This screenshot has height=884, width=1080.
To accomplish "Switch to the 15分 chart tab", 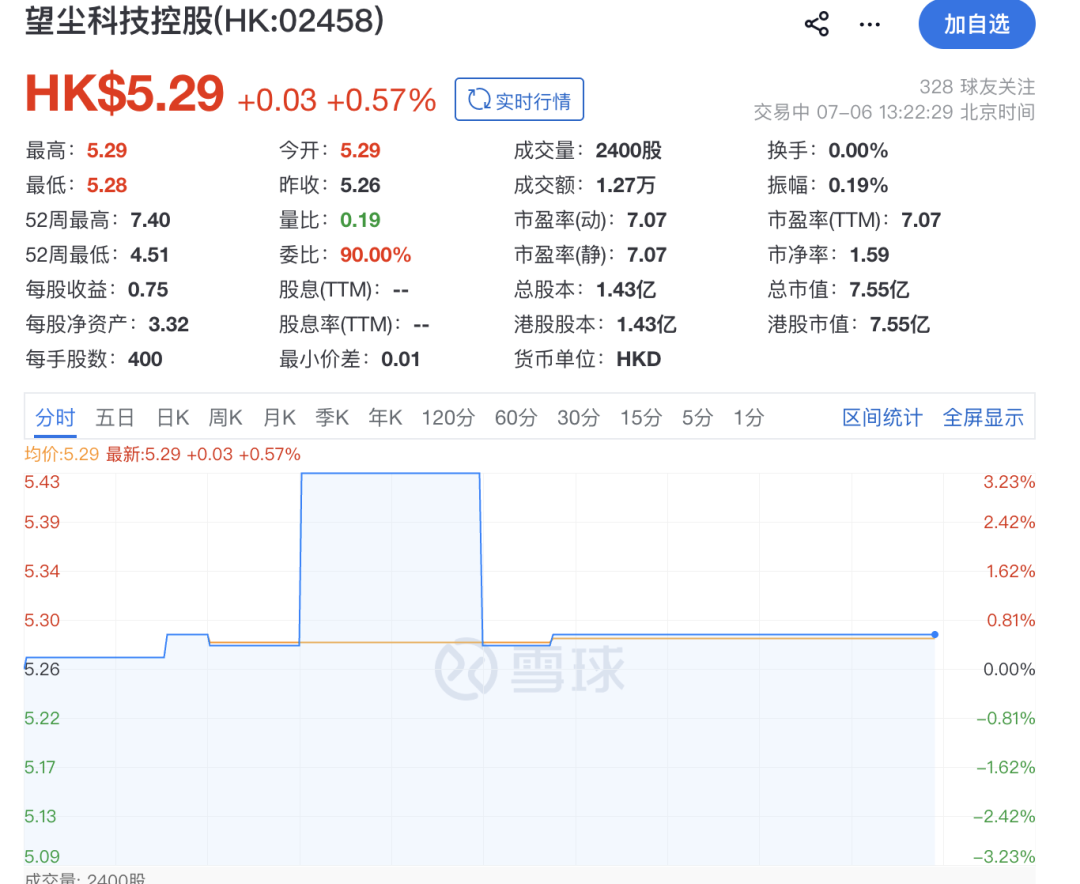I will [641, 418].
